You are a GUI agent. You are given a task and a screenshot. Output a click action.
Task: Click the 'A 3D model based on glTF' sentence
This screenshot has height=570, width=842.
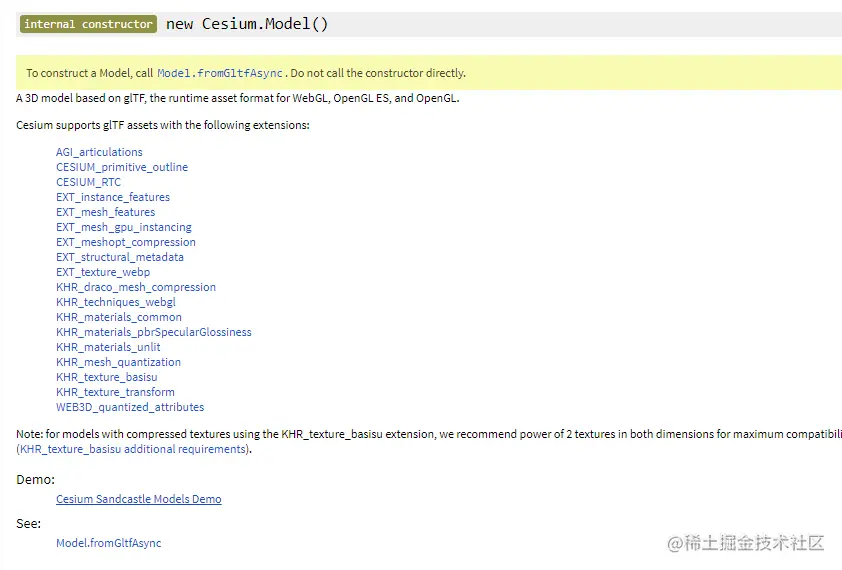coord(238,98)
